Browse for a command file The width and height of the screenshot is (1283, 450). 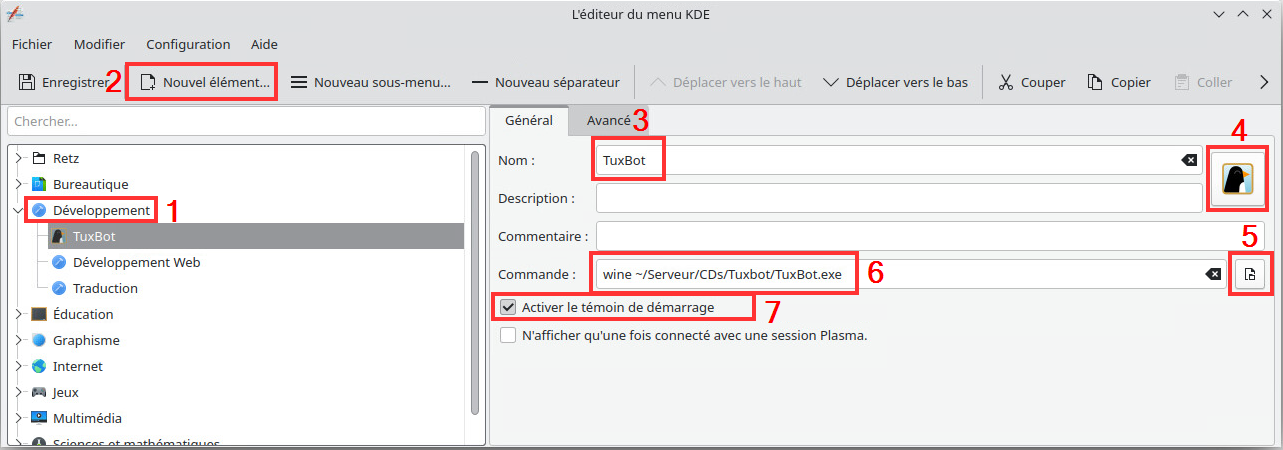point(1249,274)
